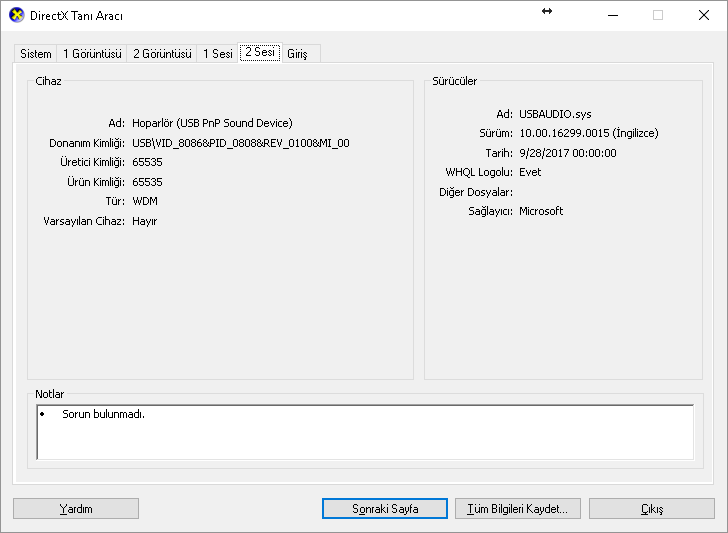Open the 1 Görüntüsü tab
Viewport: 728px width, 533px height.
coord(92,54)
